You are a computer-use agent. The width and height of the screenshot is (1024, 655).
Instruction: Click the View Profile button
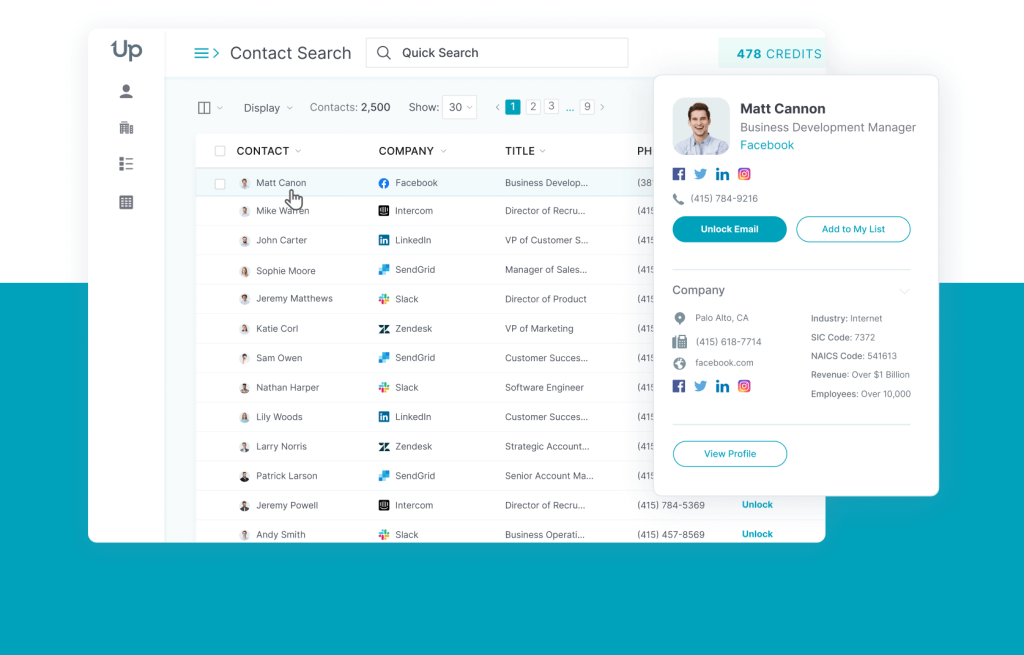pos(729,454)
